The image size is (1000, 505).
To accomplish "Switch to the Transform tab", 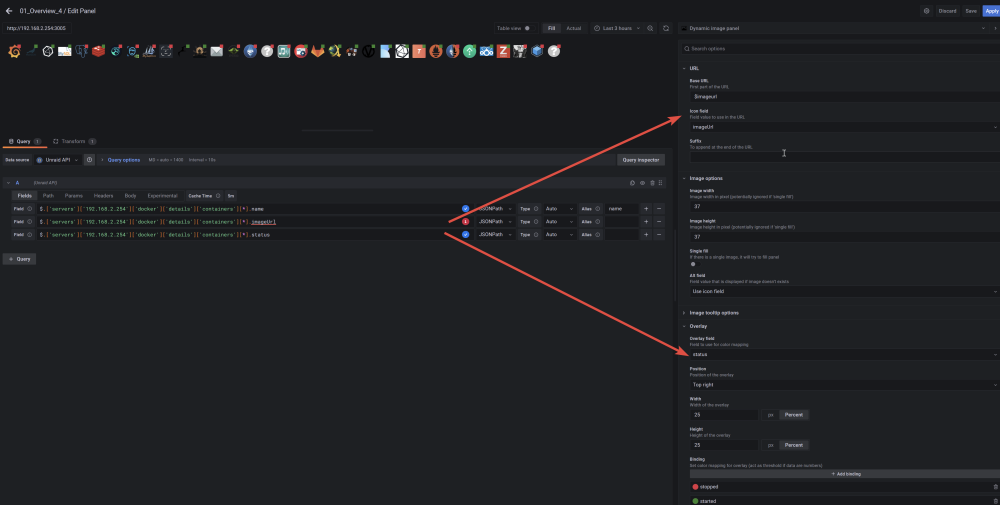I will coord(73,142).
